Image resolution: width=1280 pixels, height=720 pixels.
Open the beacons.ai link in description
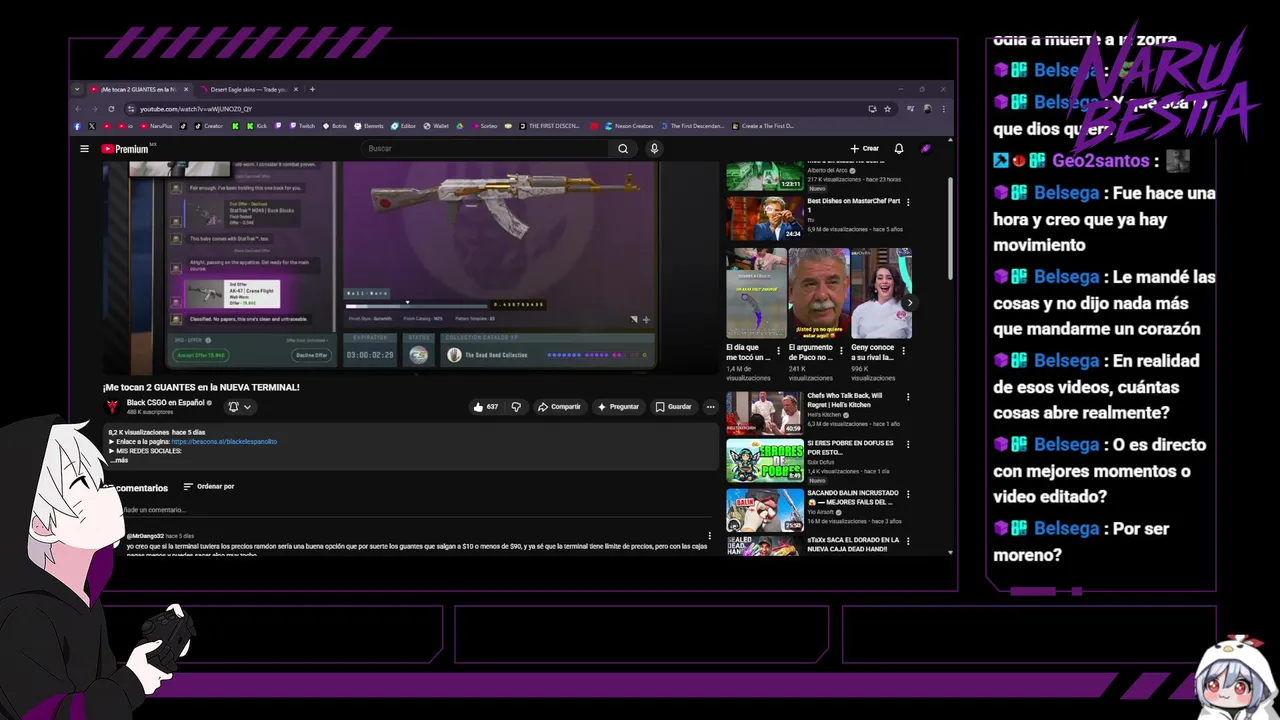point(224,442)
